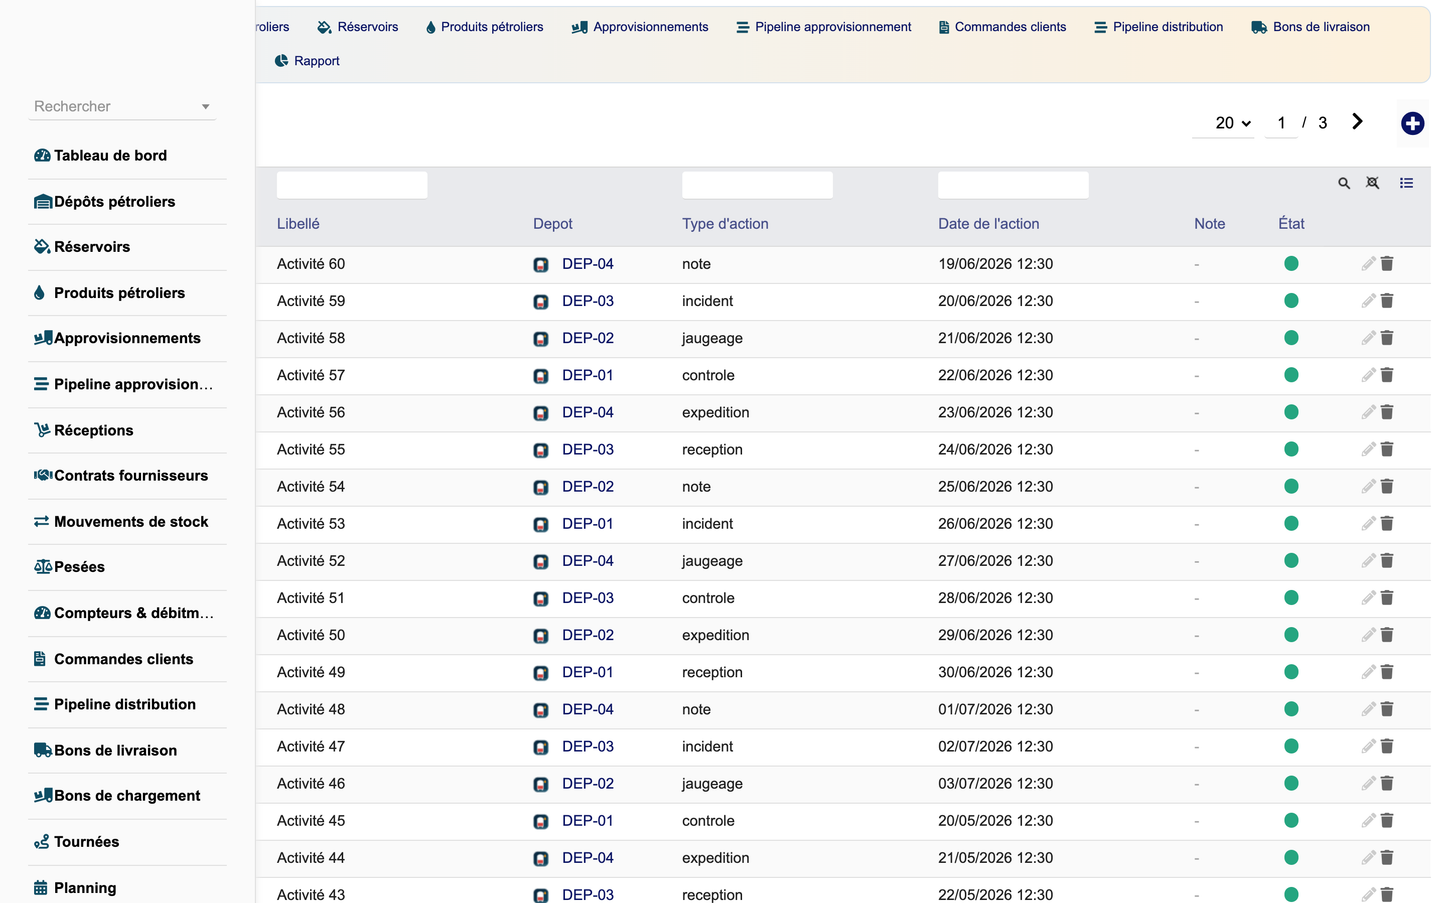This screenshot has width=1445, height=903.
Task: Open Commandes clients top tab
Action: (1002, 27)
